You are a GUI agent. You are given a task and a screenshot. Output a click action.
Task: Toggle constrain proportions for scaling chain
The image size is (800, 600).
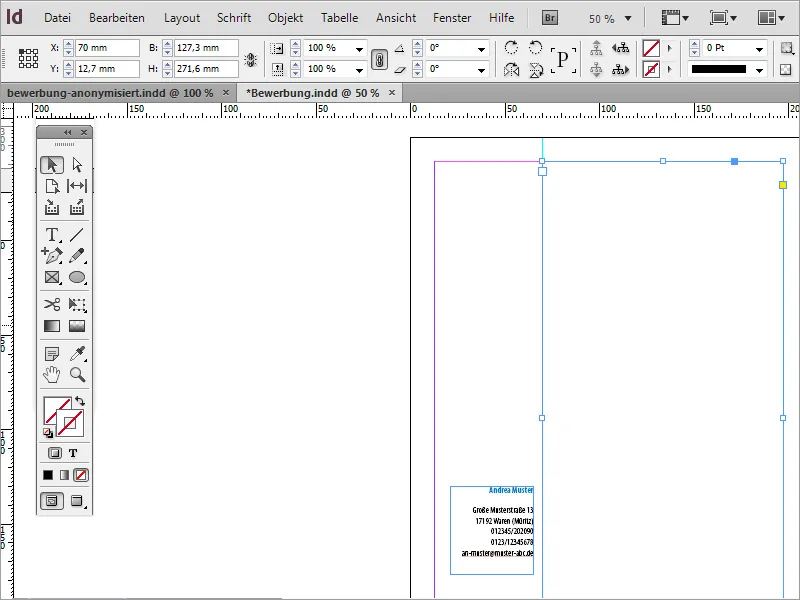[379, 59]
